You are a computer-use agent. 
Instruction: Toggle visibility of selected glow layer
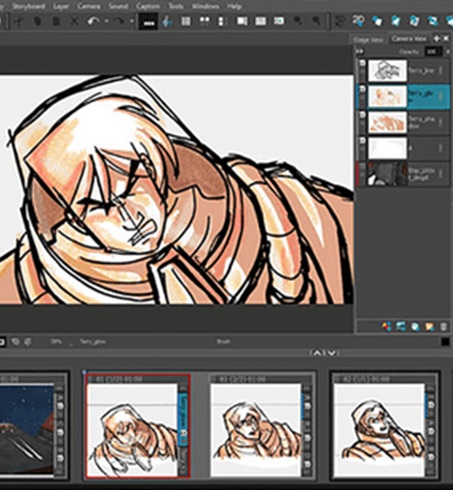362,89
